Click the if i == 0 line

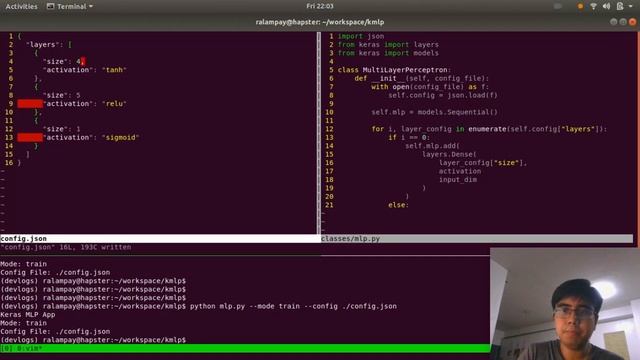pos(409,138)
